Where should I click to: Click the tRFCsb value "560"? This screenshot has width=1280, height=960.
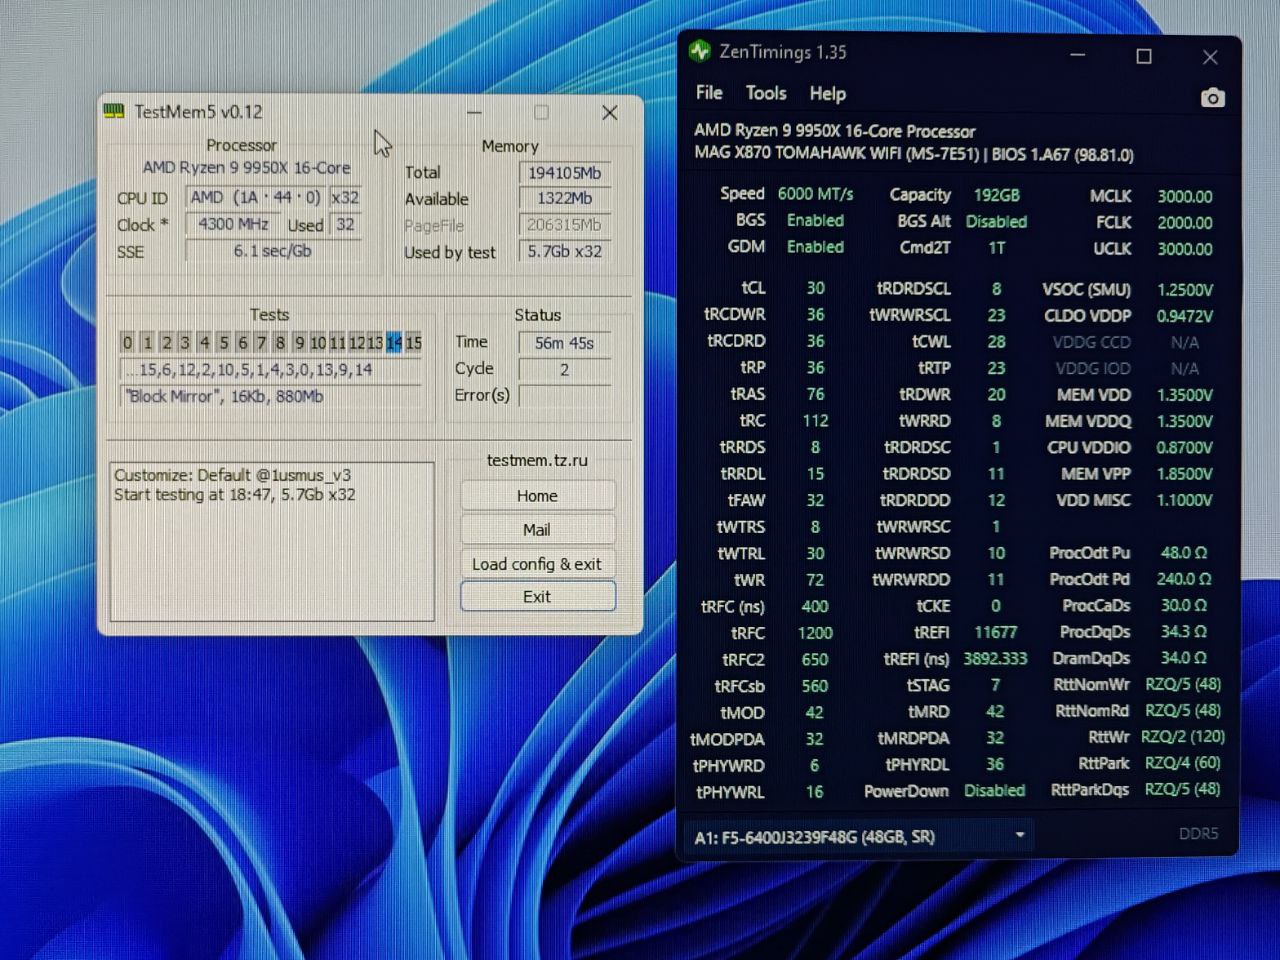point(815,686)
